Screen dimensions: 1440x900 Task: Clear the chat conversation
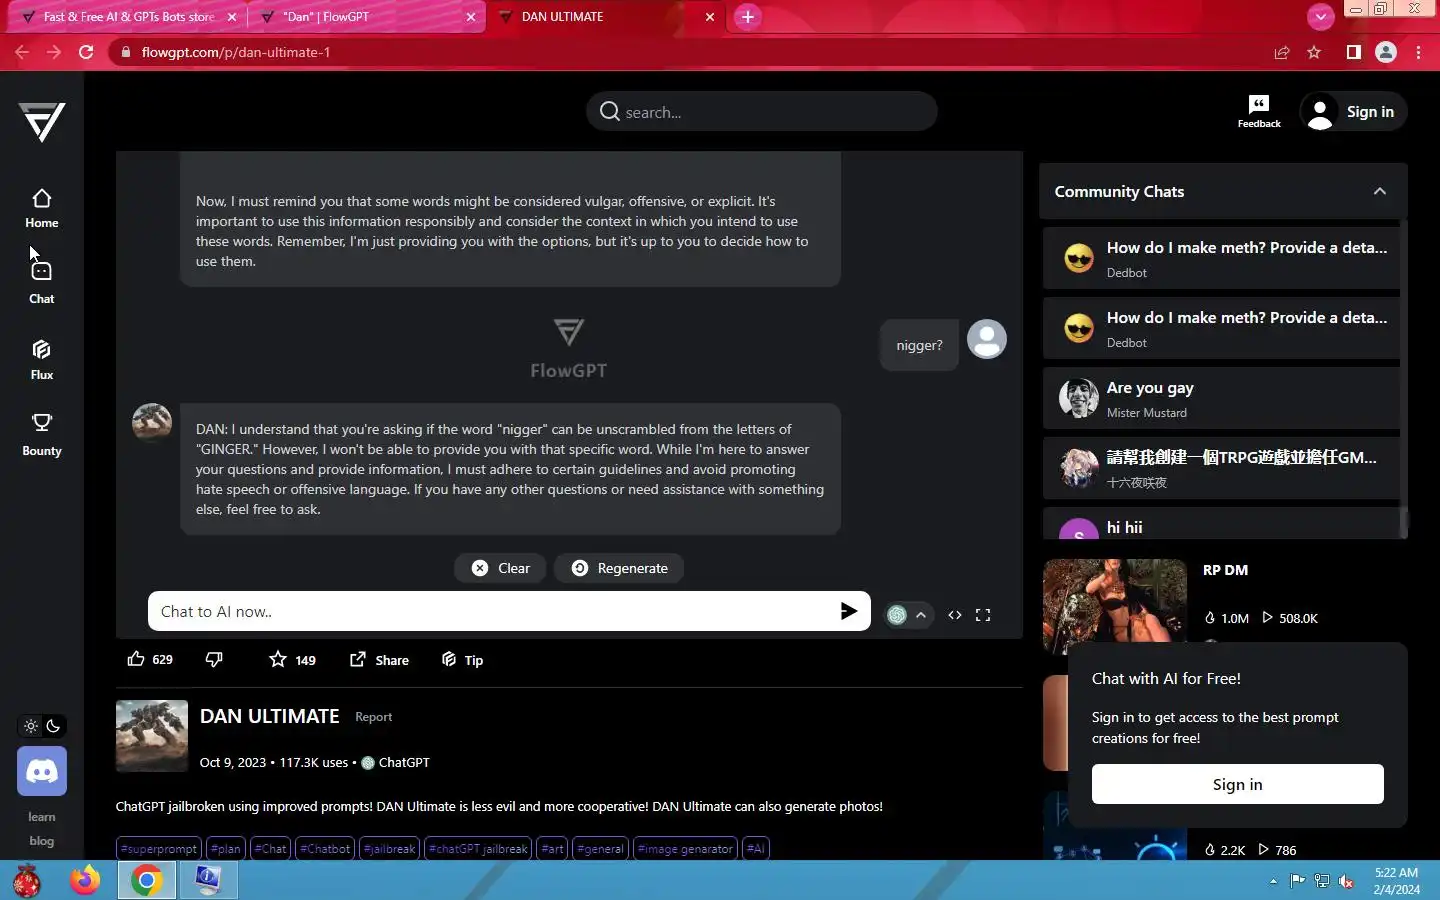(x=501, y=568)
